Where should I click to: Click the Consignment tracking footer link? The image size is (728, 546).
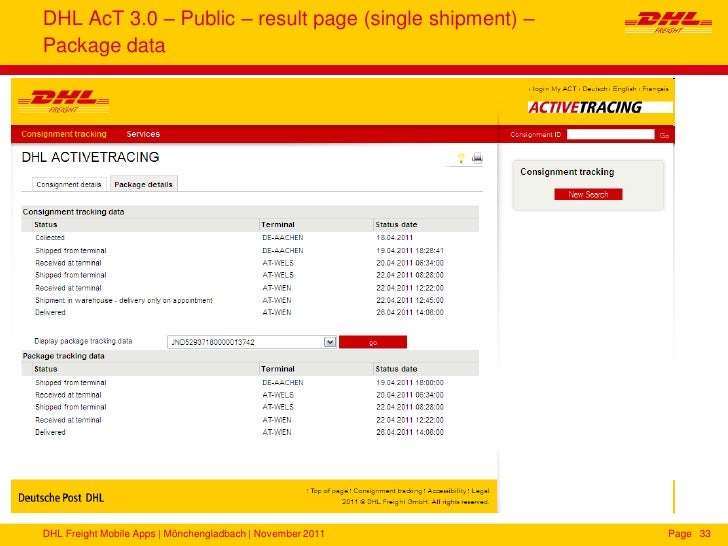coord(388,491)
